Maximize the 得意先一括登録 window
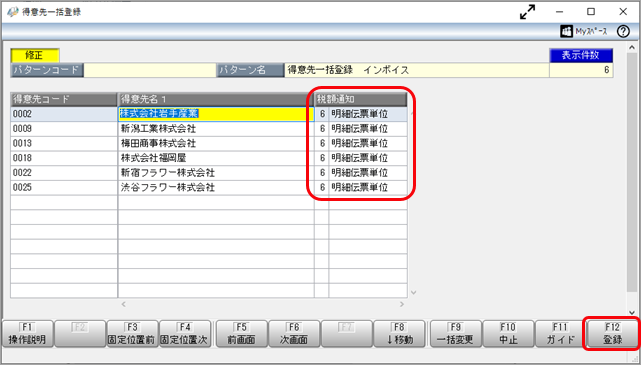 (591, 12)
